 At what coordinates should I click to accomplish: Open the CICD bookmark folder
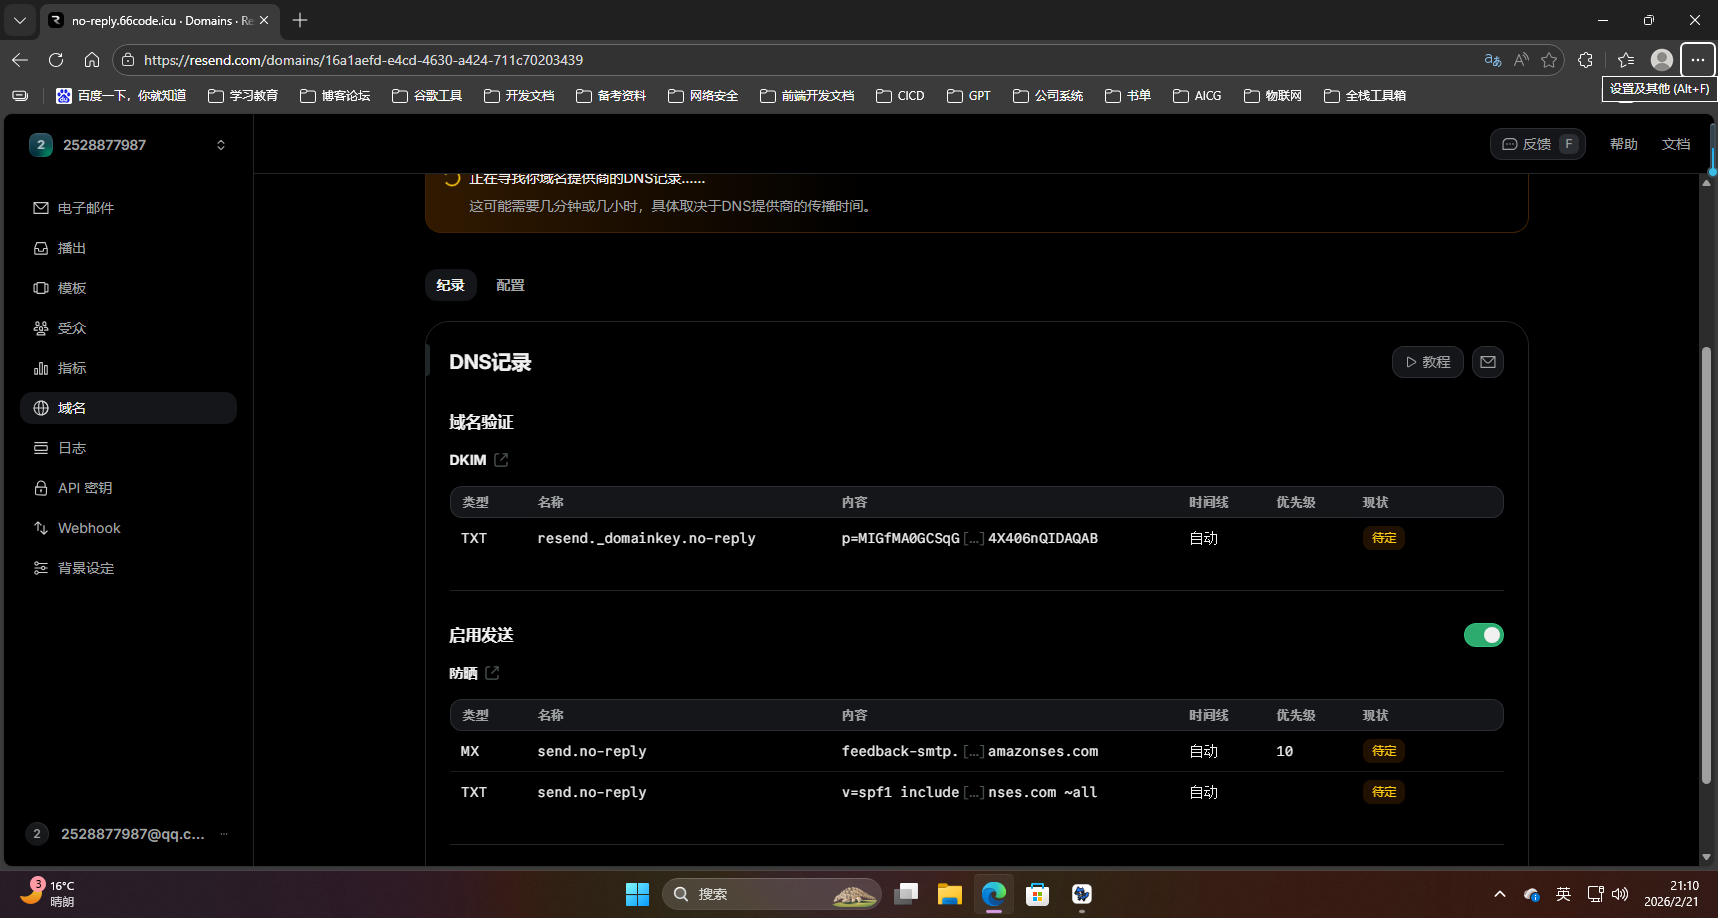pos(900,96)
